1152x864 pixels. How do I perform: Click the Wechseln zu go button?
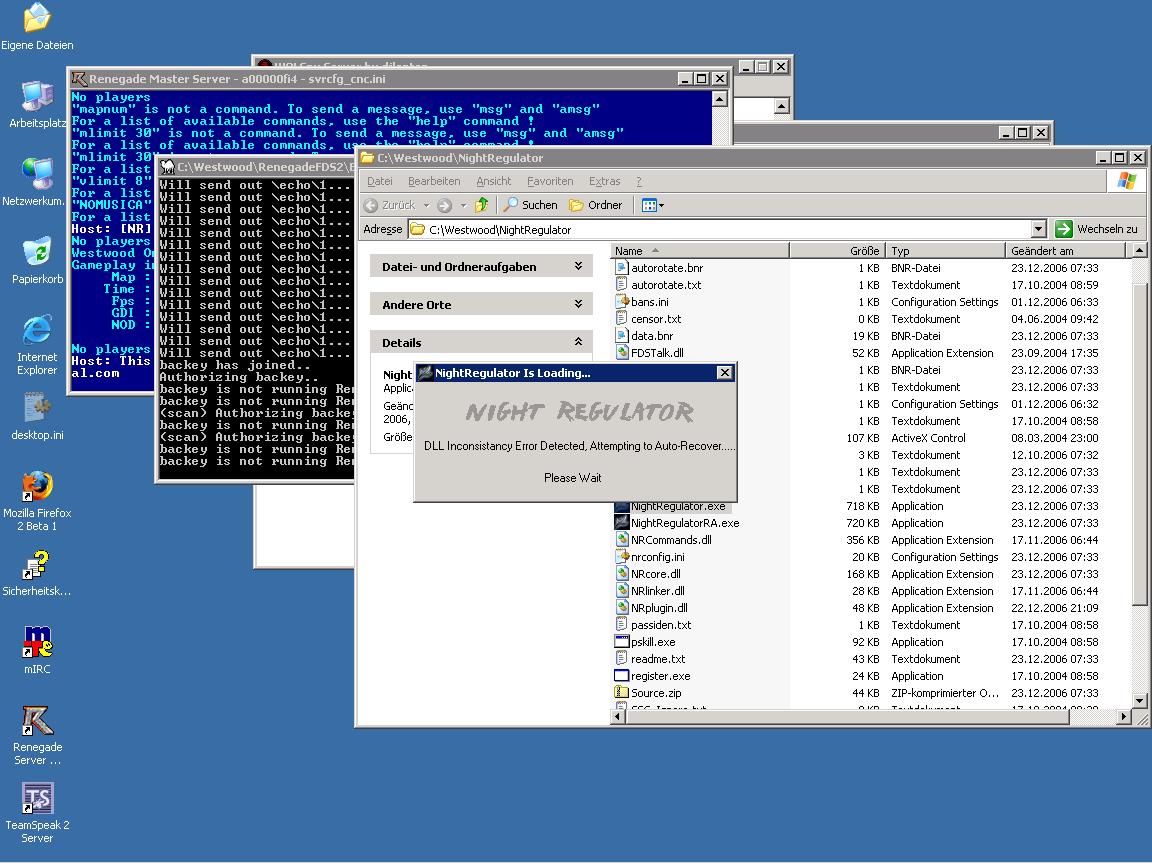[x=1097, y=229]
